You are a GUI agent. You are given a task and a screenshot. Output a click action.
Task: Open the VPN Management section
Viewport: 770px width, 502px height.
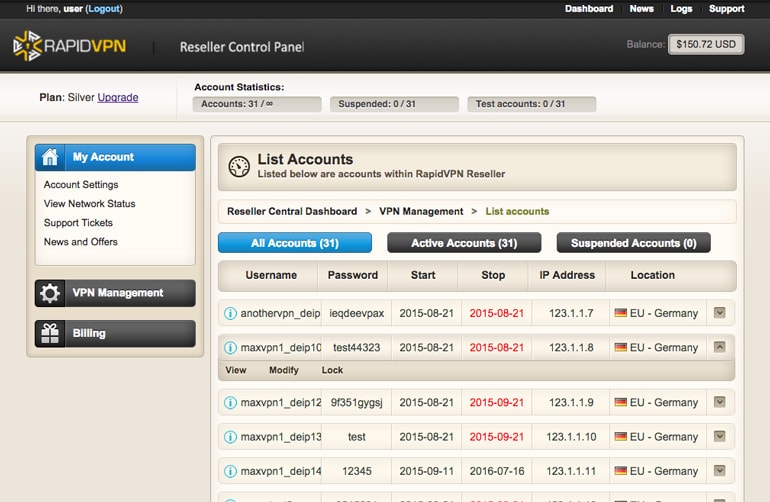115,293
